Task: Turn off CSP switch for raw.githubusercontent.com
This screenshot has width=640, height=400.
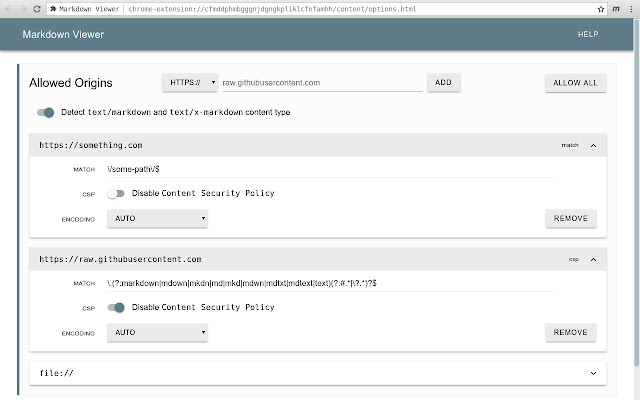Action: (x=117, y=307)
